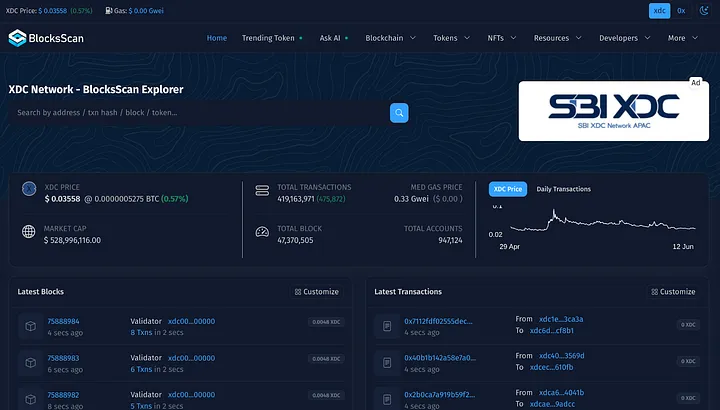720x410 pixels.
Task: Click total block value 47,370,505
Action: point(295,240)
